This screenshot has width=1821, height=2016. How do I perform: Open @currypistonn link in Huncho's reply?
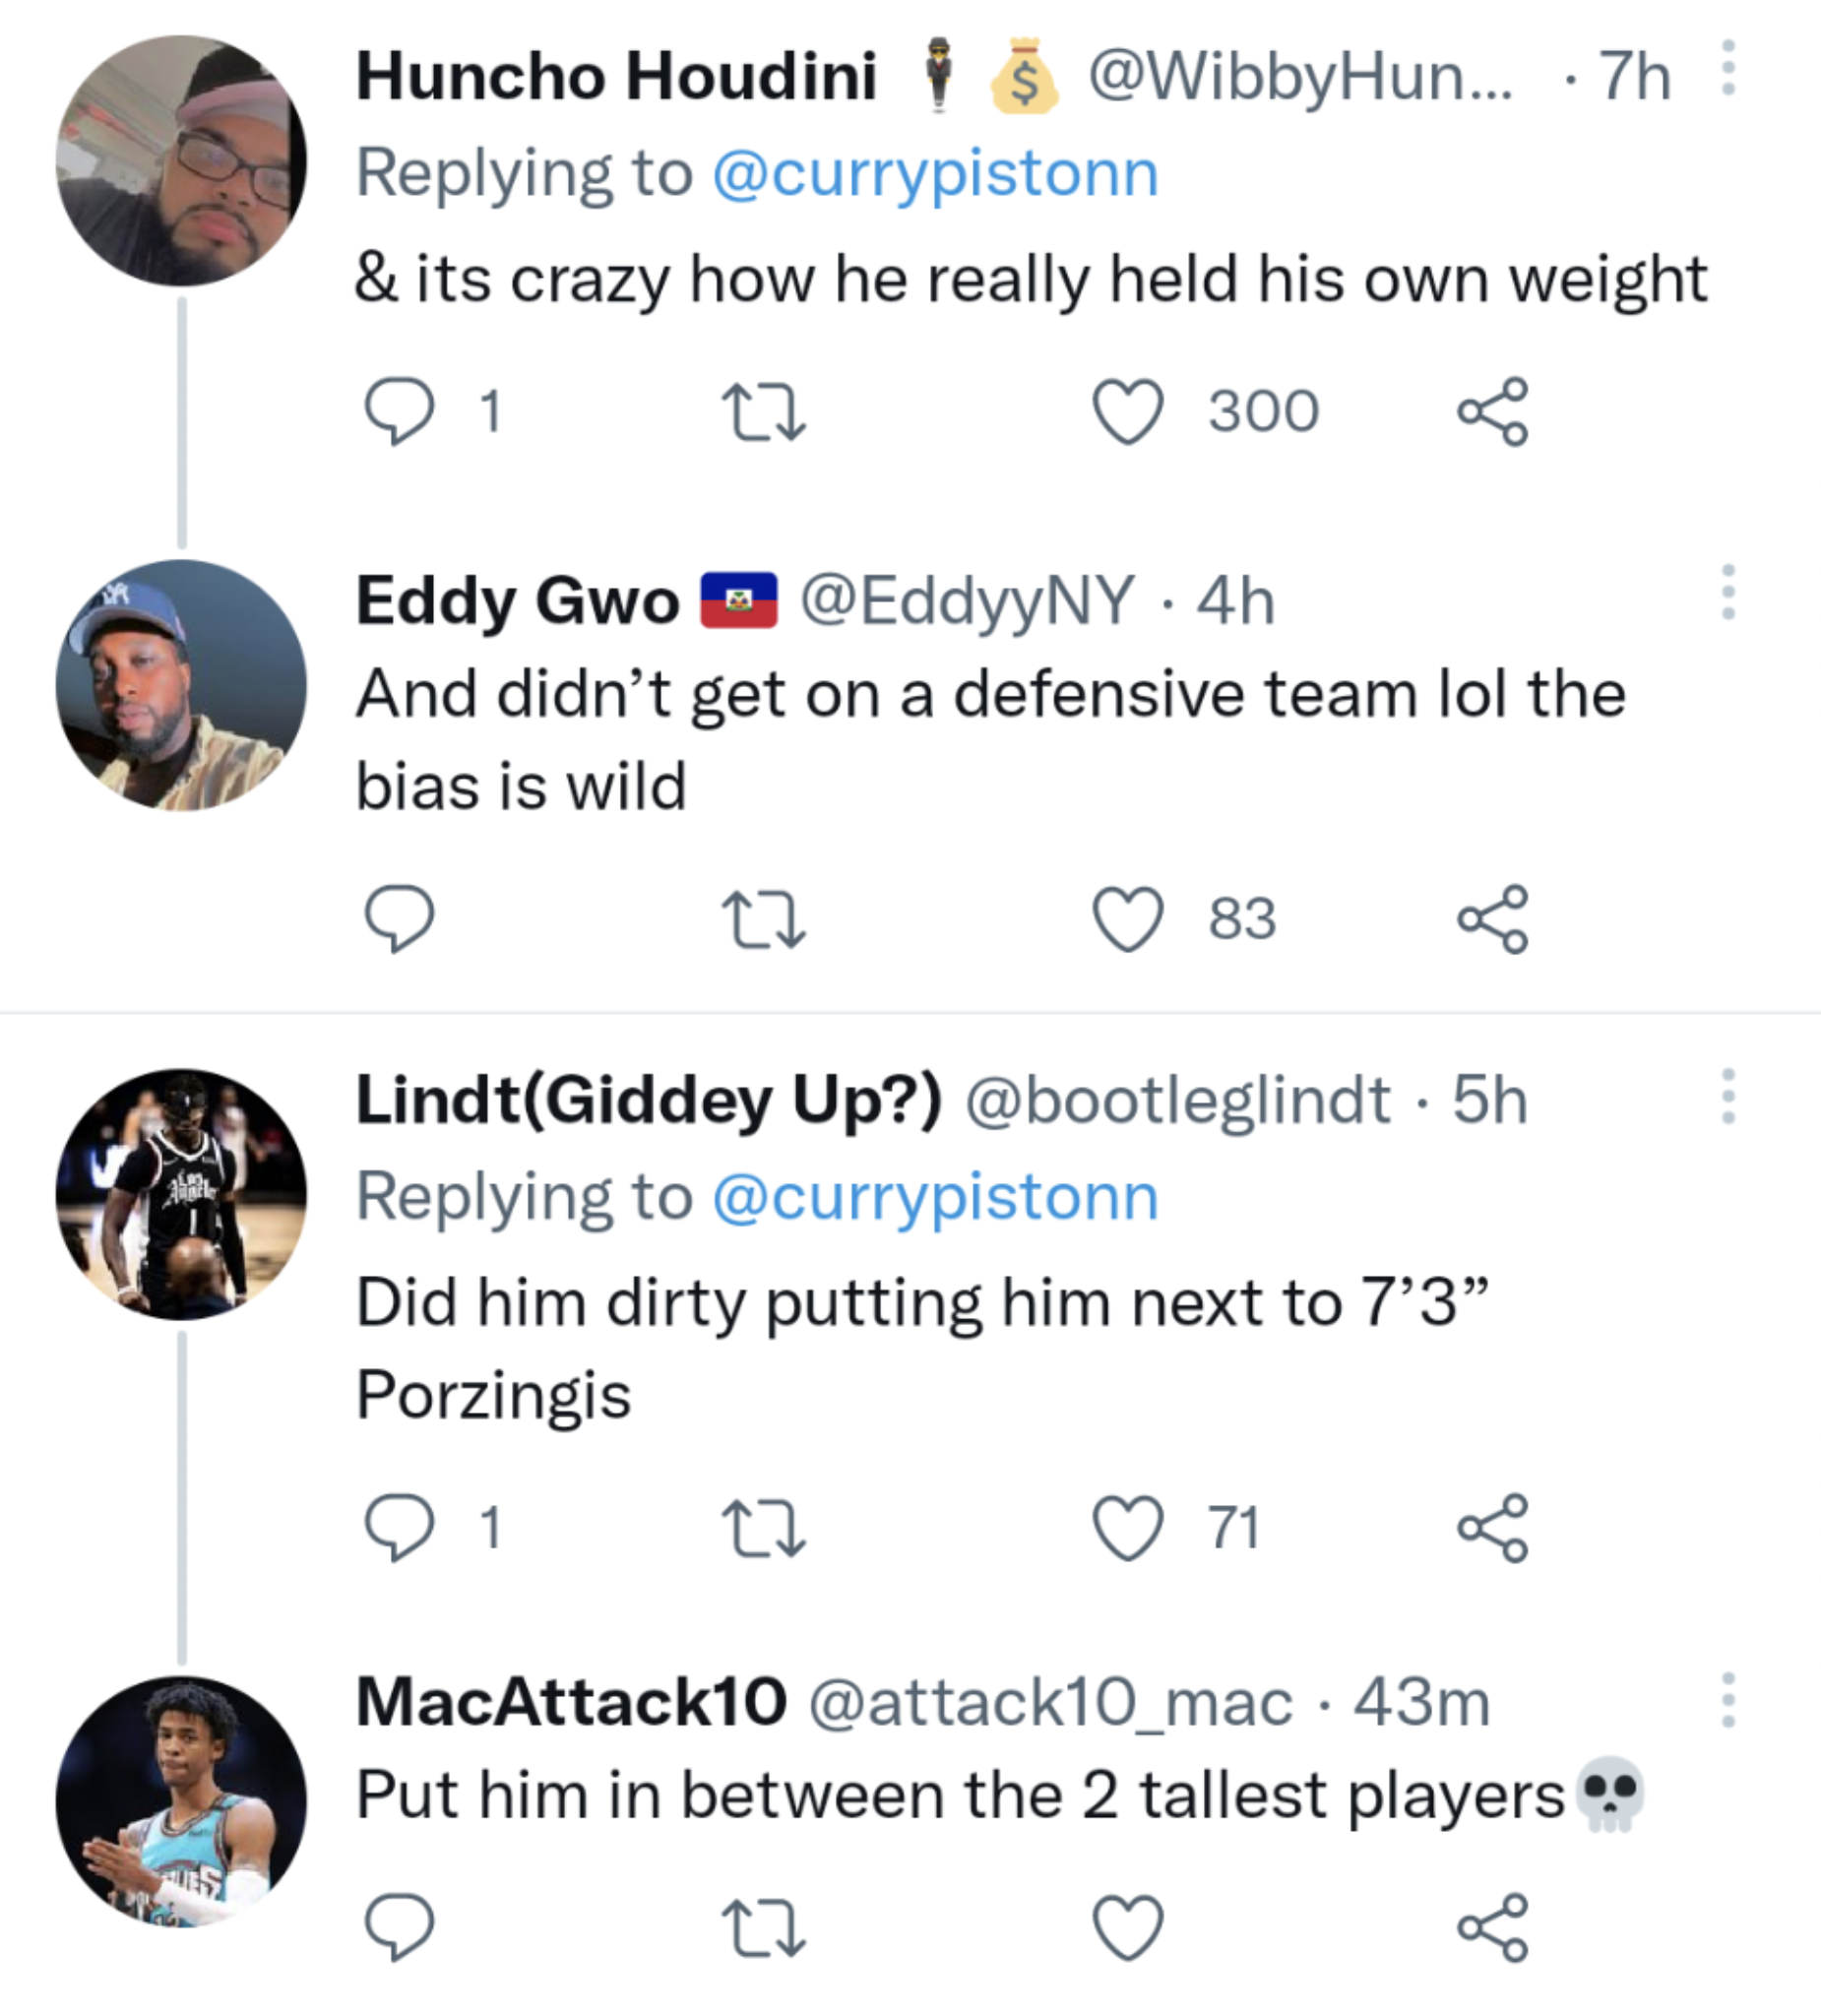[x=935, y=174]
